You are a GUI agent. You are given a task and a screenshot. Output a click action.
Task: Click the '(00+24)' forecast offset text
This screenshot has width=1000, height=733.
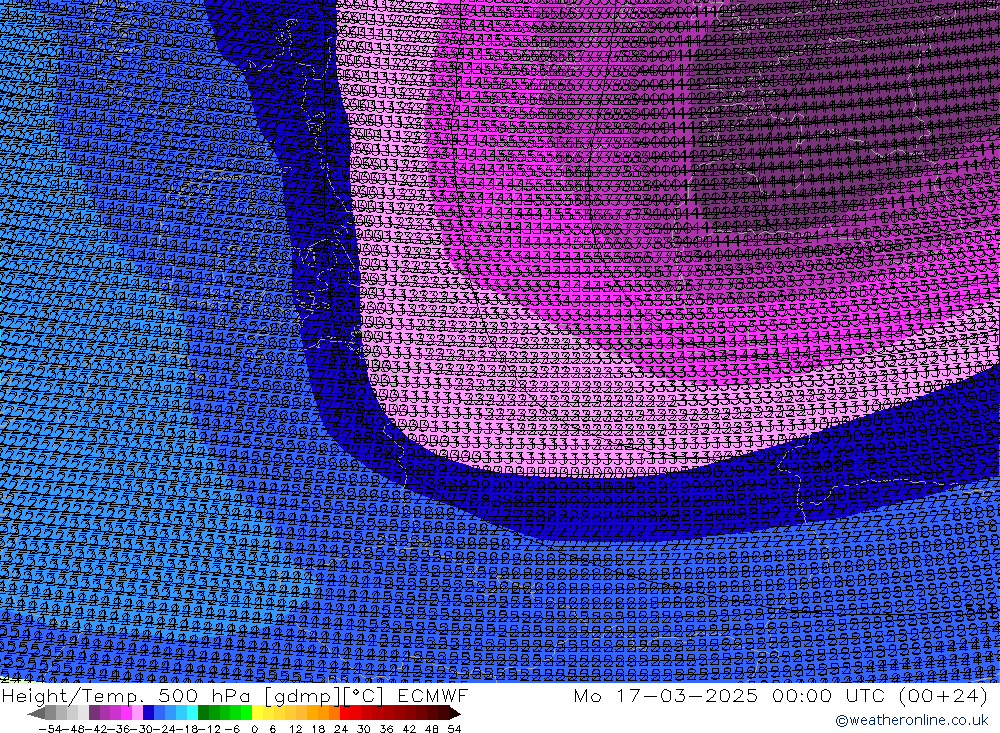(x=942, y=695)
